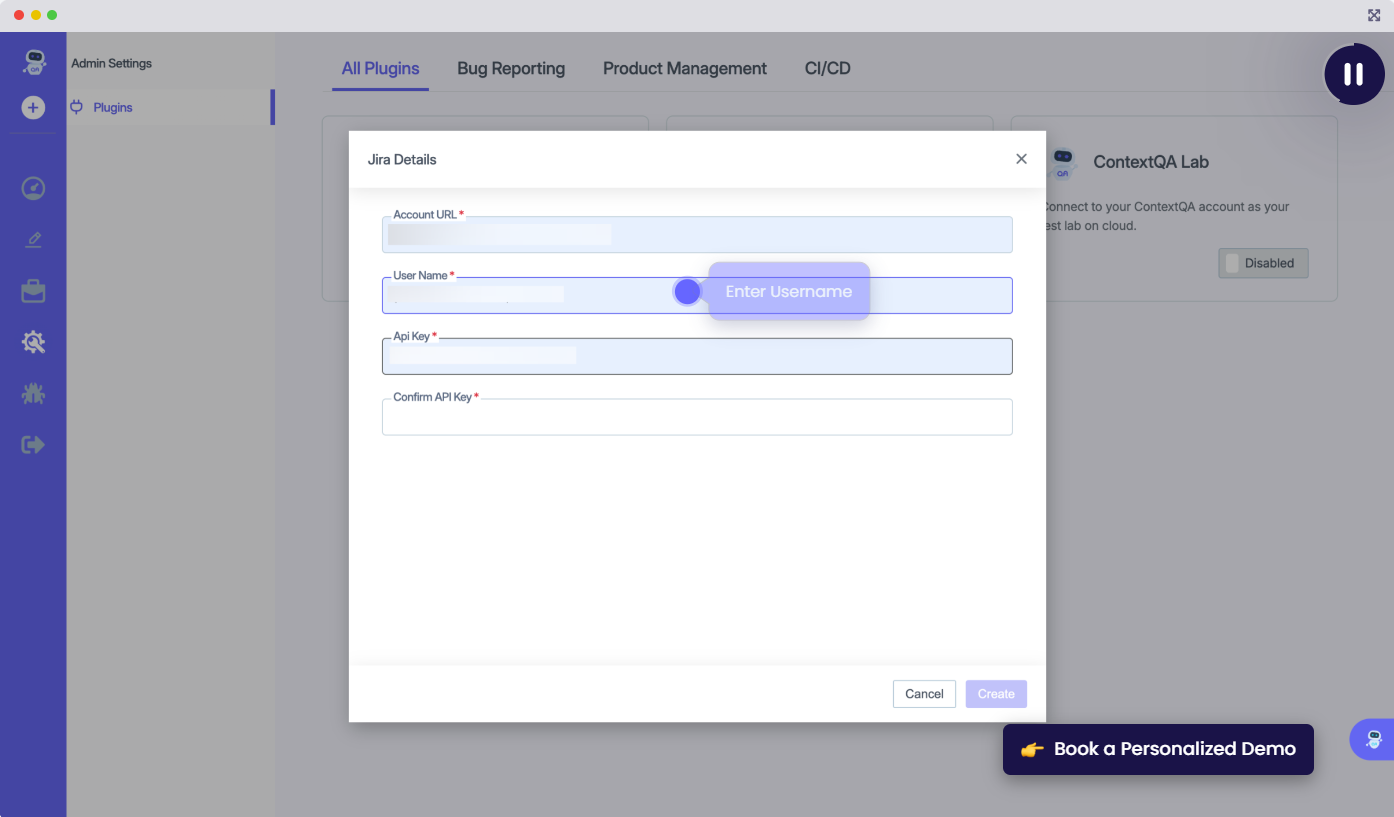The width and height of the screenshot is (1394, 817).
Task: Close the Jira Details dialog
Action: point(1021,159)
